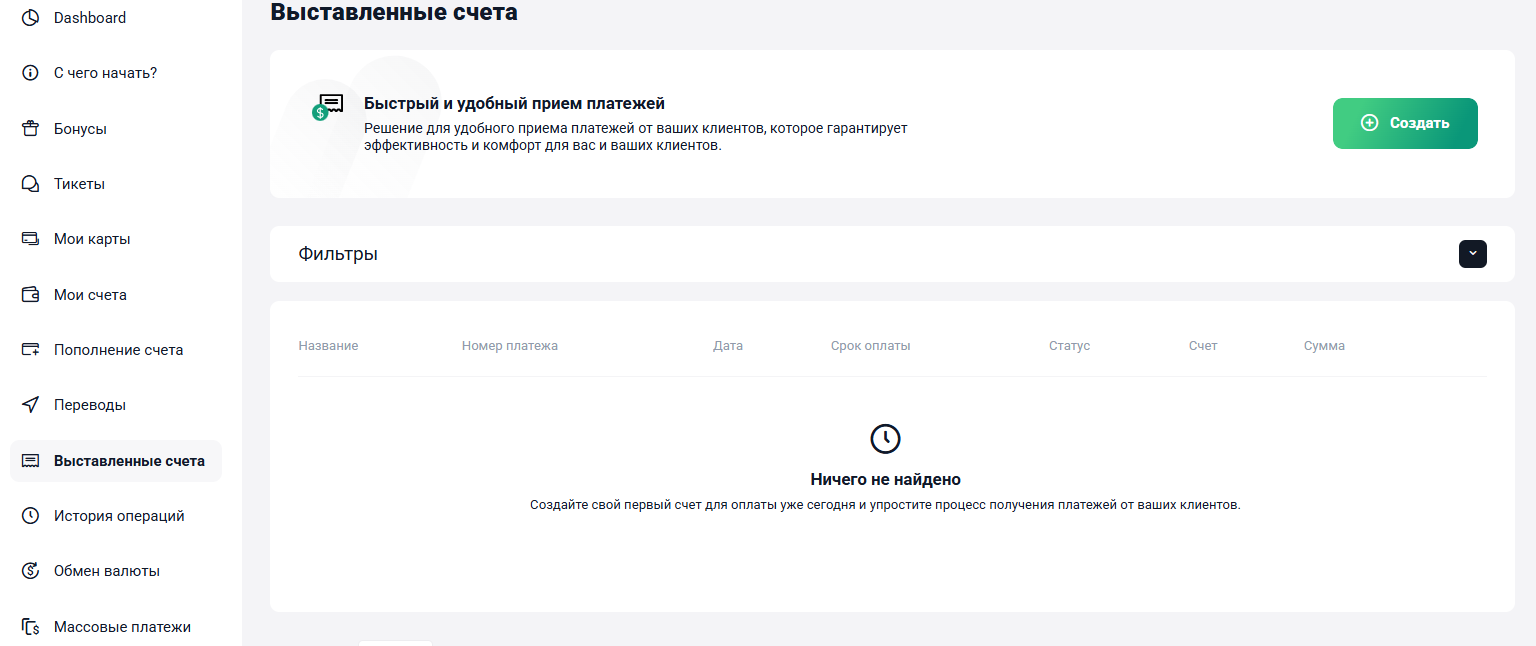Click the Фильтры section title
The width and height of the screenshot is (1536, 646).
pyautogui.click(x=338, y=254)
